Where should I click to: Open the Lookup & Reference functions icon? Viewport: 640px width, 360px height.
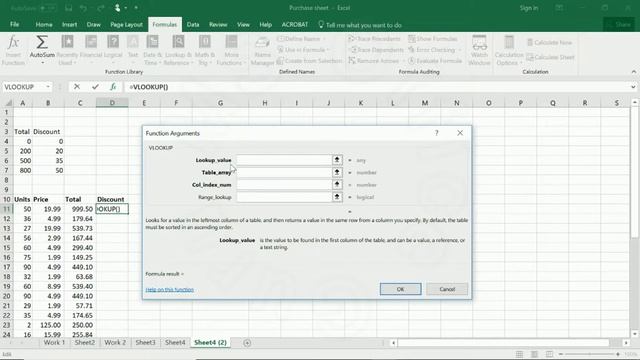tap(178, 42)
